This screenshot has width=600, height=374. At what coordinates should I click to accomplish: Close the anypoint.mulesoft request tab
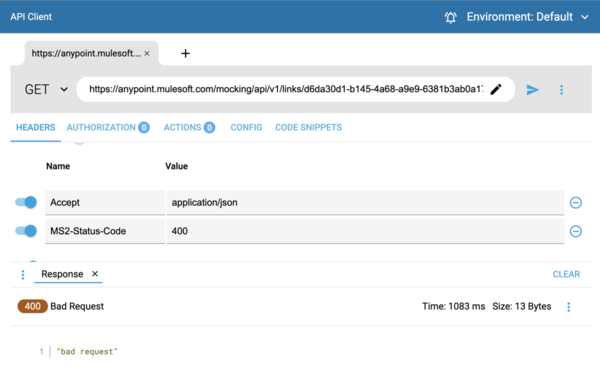[147, 54]
